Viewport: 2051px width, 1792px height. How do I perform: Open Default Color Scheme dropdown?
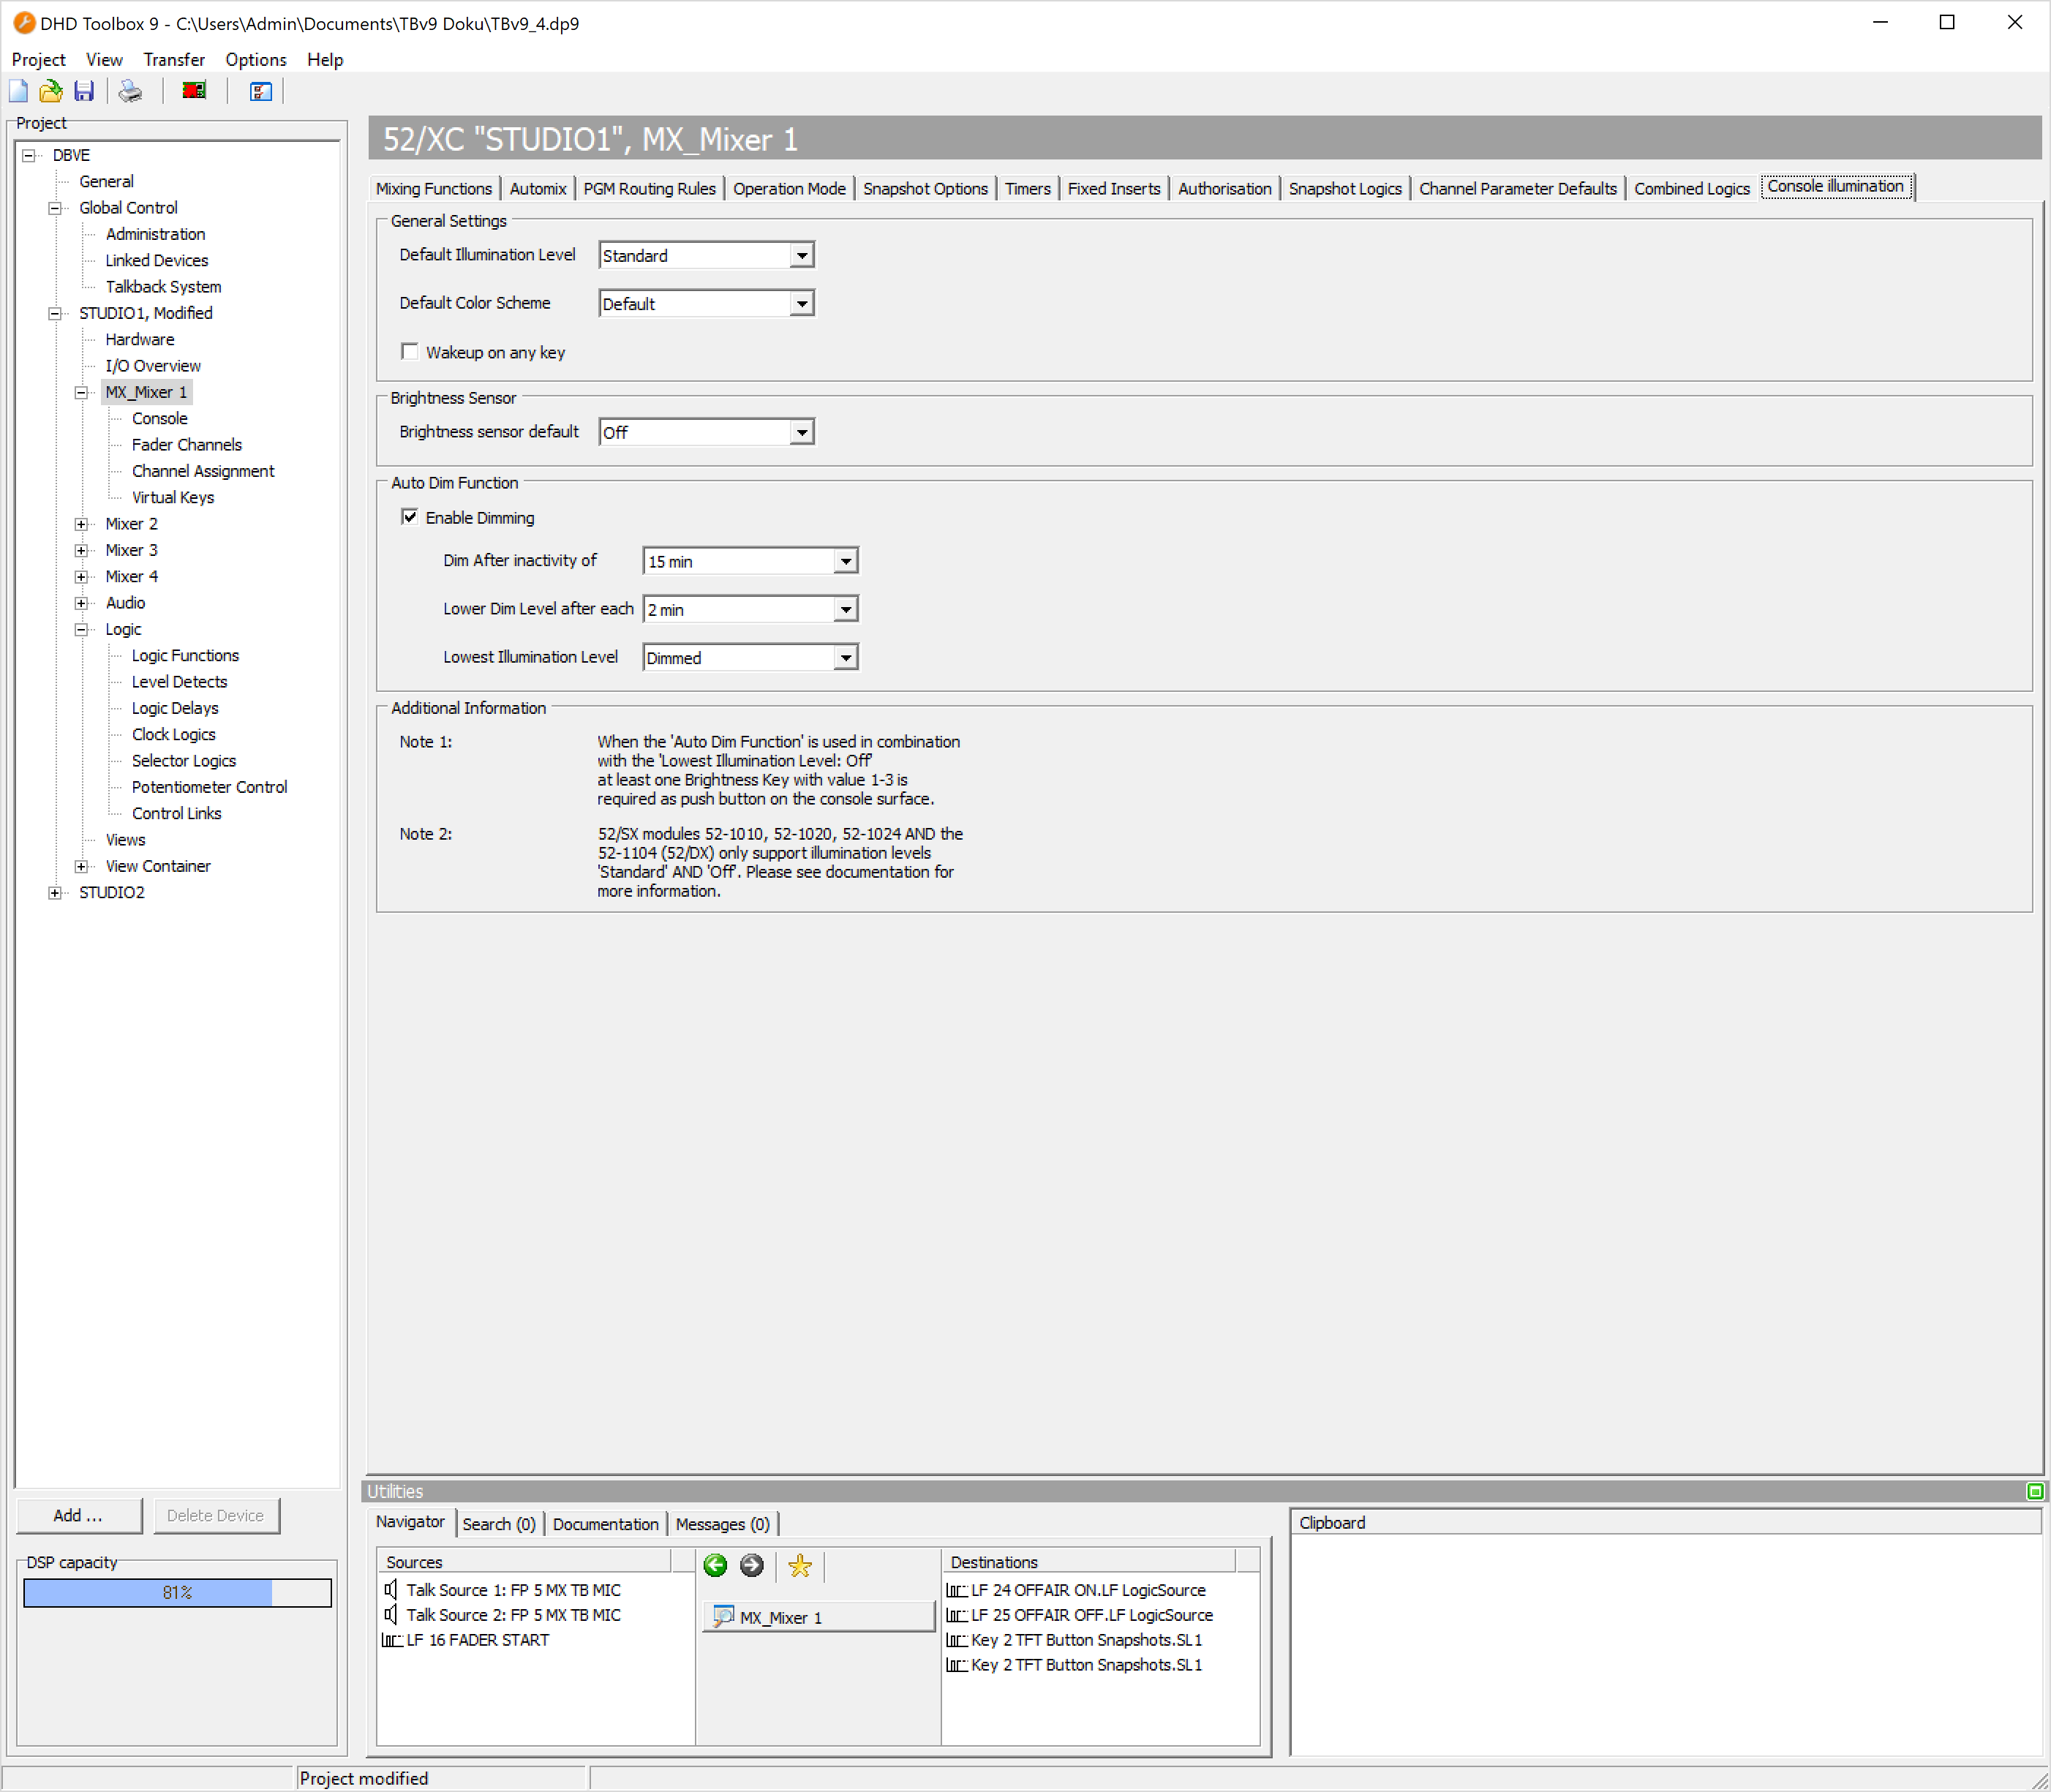(x=802, y=304)
